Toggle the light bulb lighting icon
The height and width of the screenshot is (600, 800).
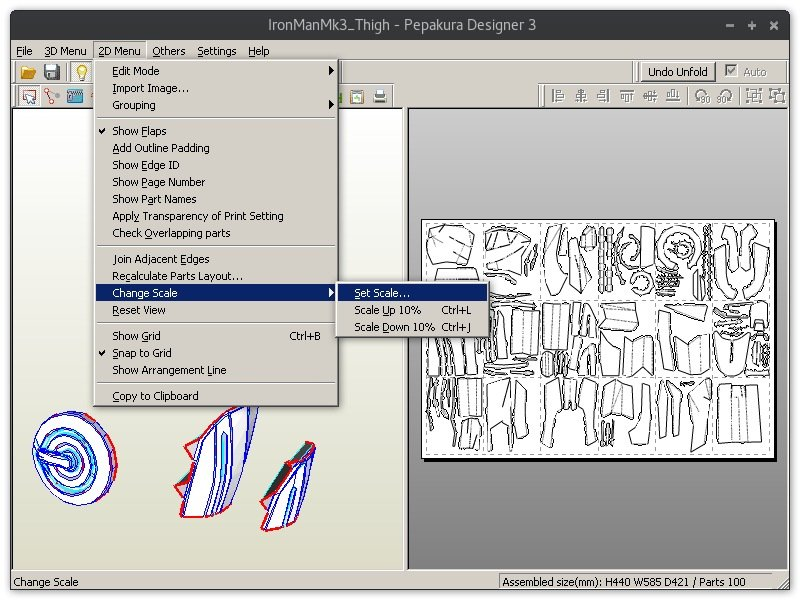click(x=81, y=72)
